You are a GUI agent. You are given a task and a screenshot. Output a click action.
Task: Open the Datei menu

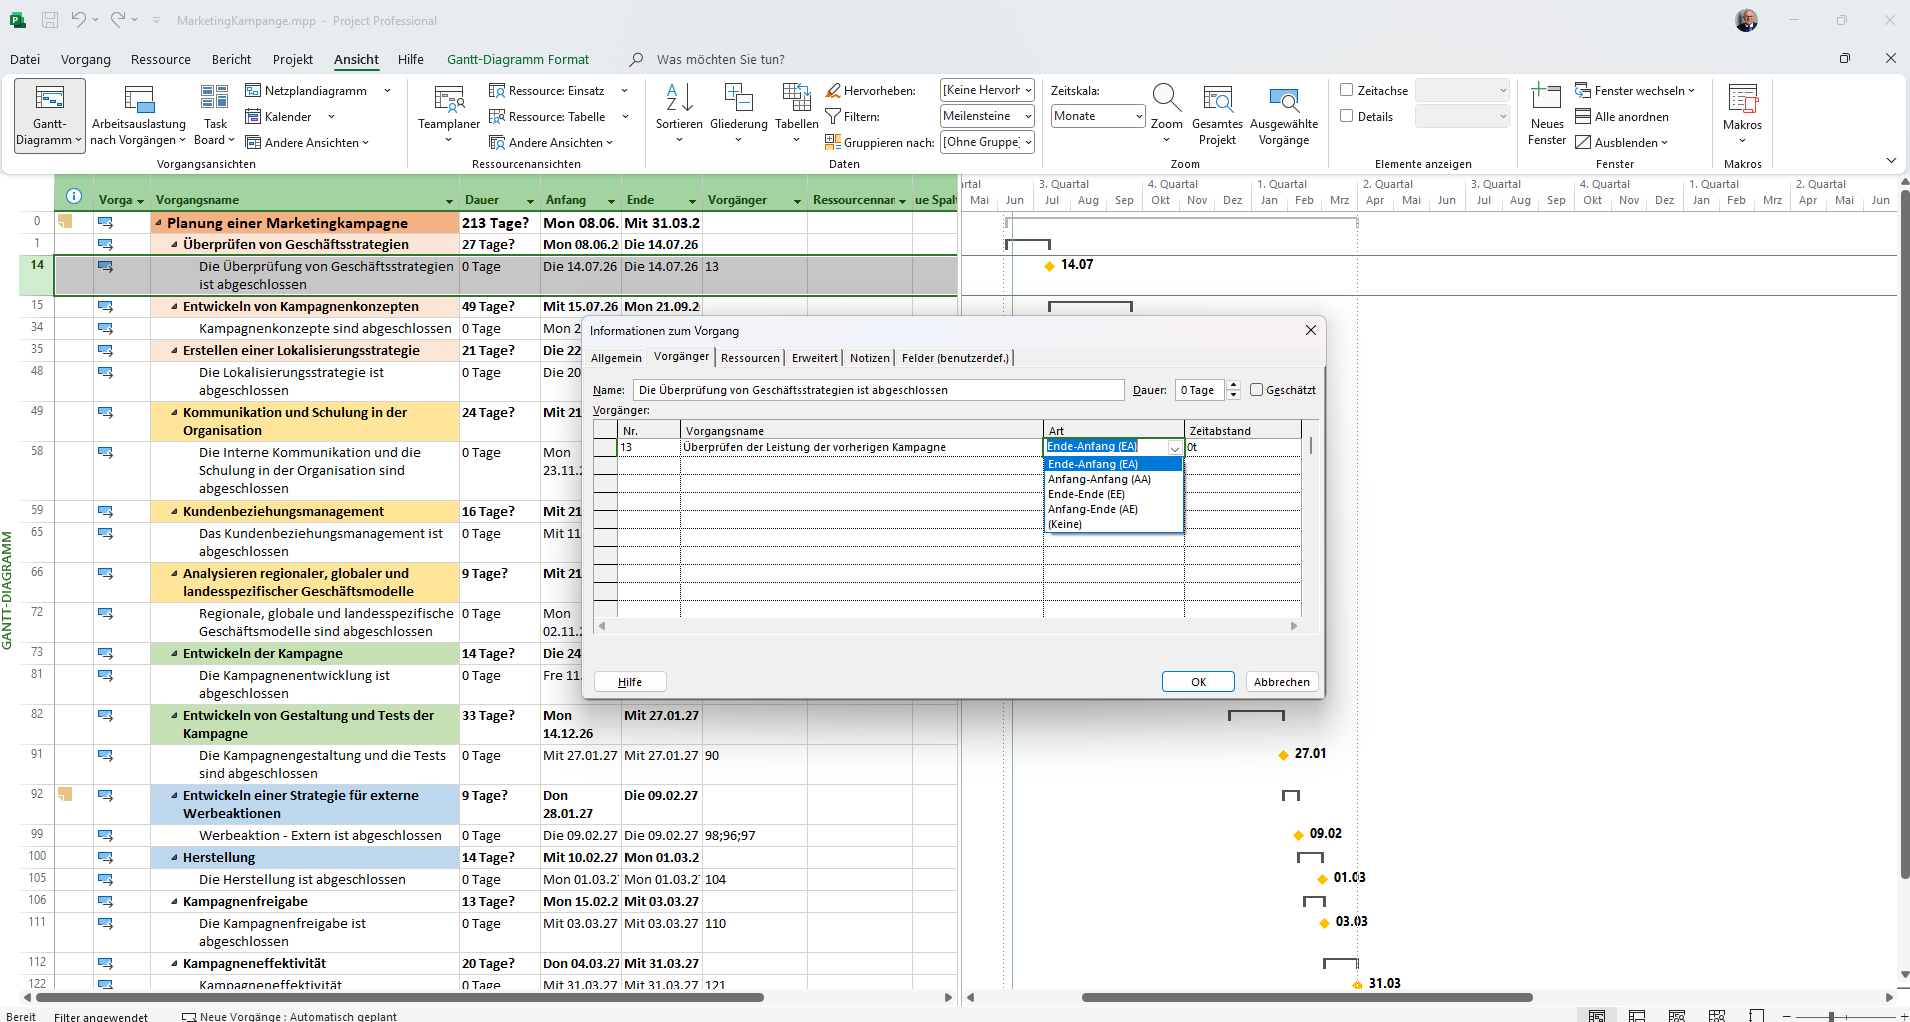[x=25, y=59]
